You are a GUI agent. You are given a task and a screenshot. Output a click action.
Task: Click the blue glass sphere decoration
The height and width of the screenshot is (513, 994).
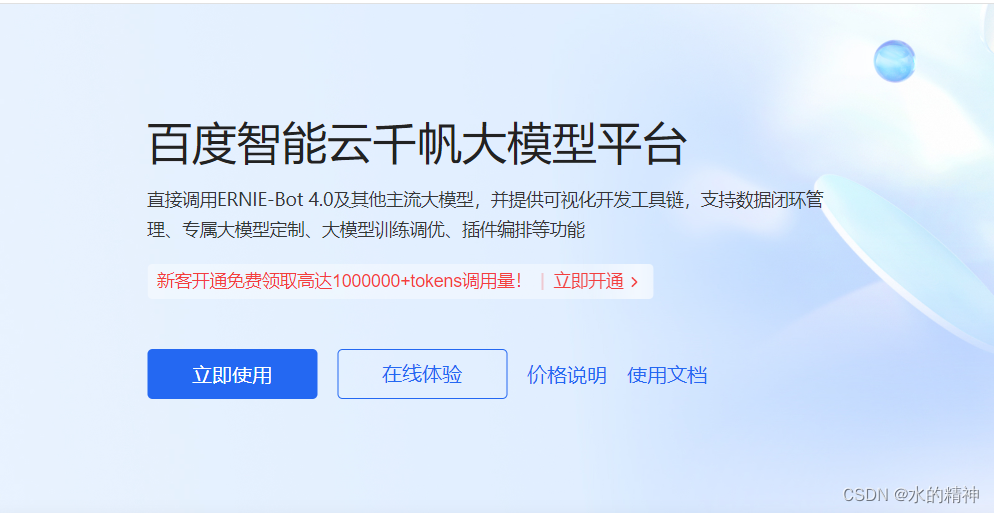click(x=894, y=61)
